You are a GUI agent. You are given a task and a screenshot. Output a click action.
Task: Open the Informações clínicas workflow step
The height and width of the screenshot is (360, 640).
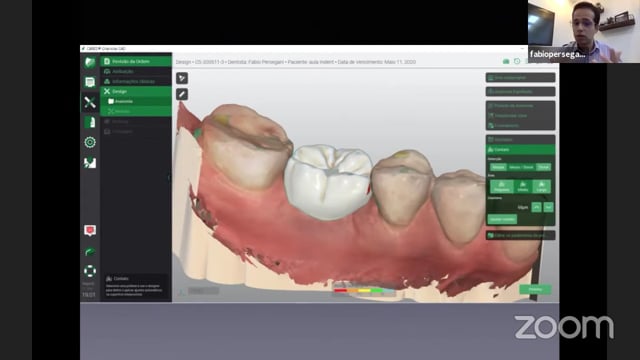(136, 81)
